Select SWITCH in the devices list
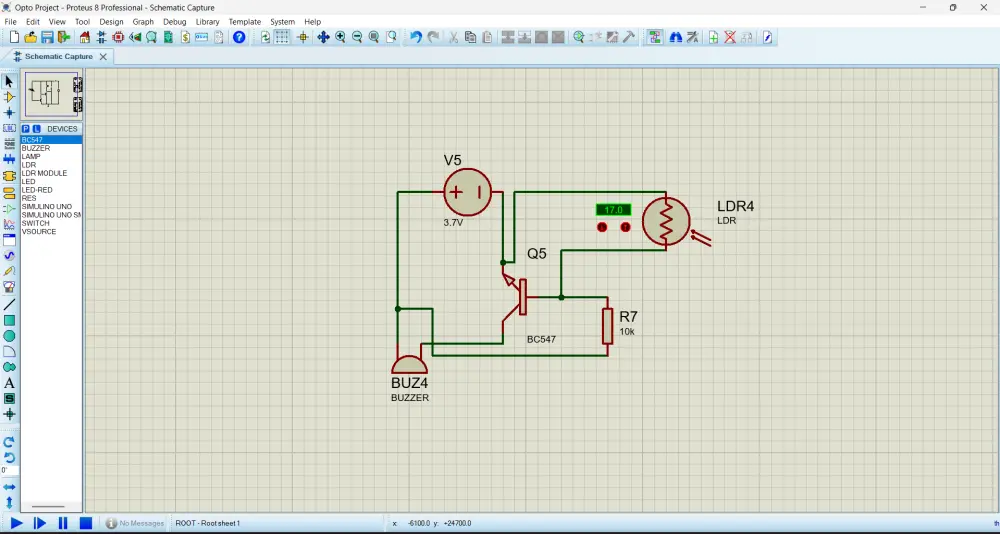This screenshot has height=534, width=1000. pos(51,223)
